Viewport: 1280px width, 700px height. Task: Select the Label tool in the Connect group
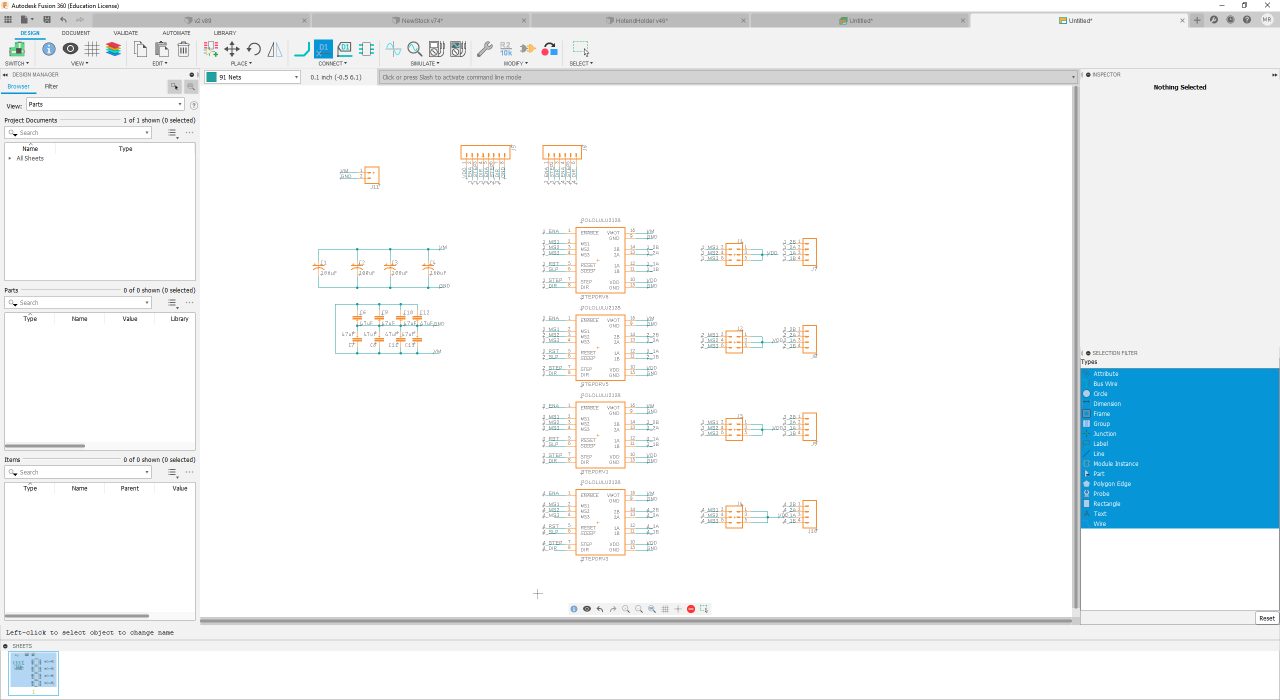pos(345,48)
